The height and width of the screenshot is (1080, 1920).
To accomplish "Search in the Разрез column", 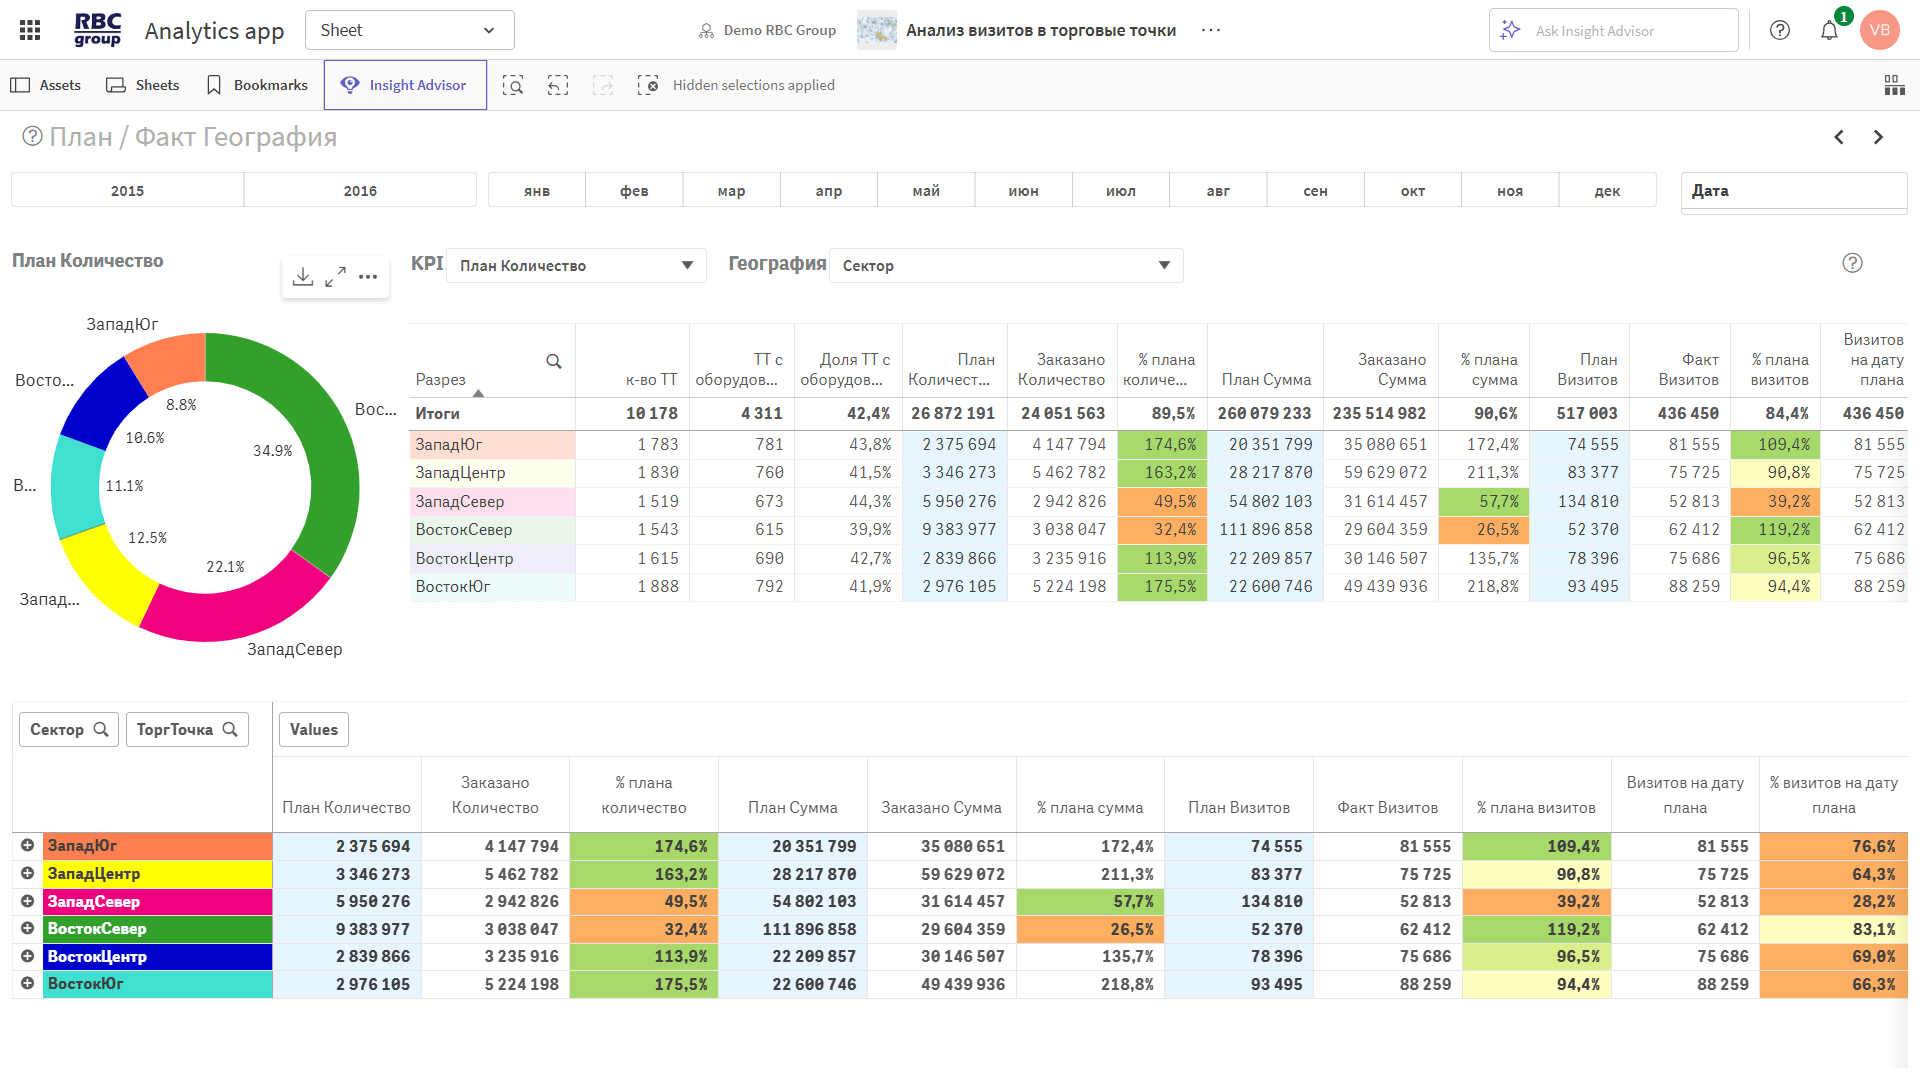I will pos(553,361).
